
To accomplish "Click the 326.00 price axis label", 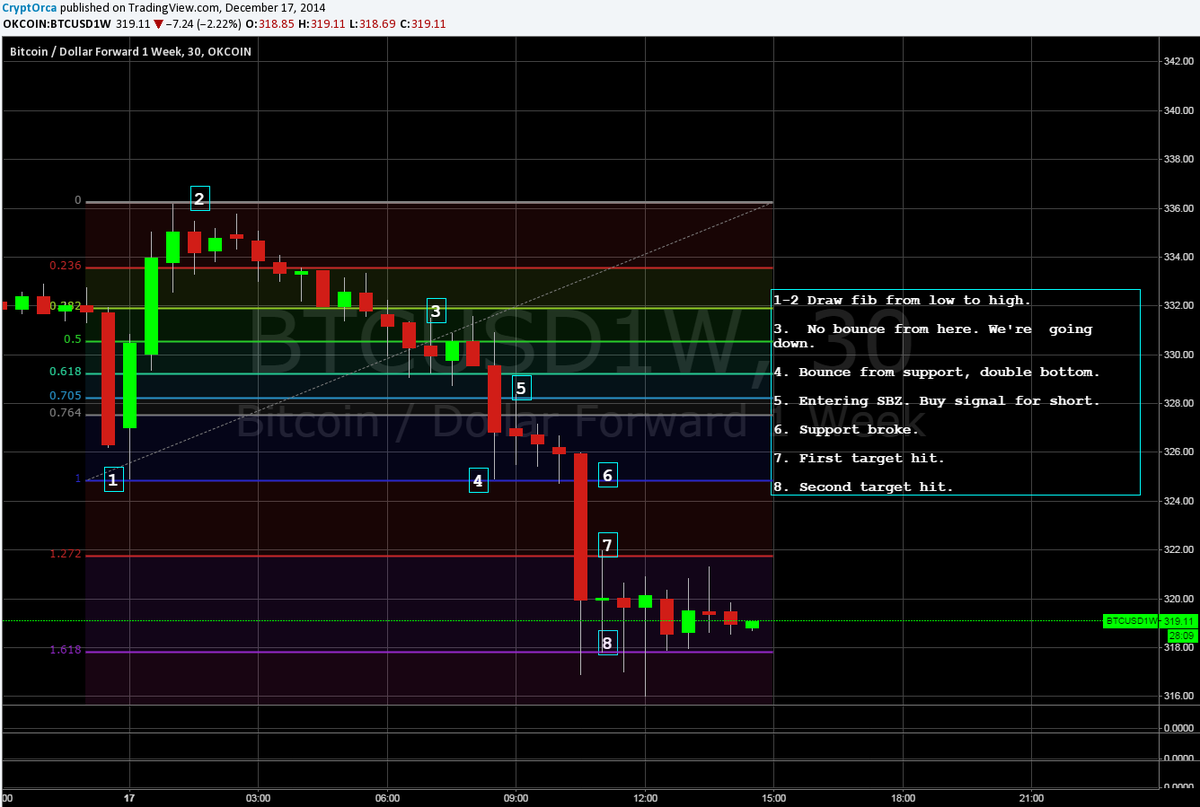I will pos(1177,452).
